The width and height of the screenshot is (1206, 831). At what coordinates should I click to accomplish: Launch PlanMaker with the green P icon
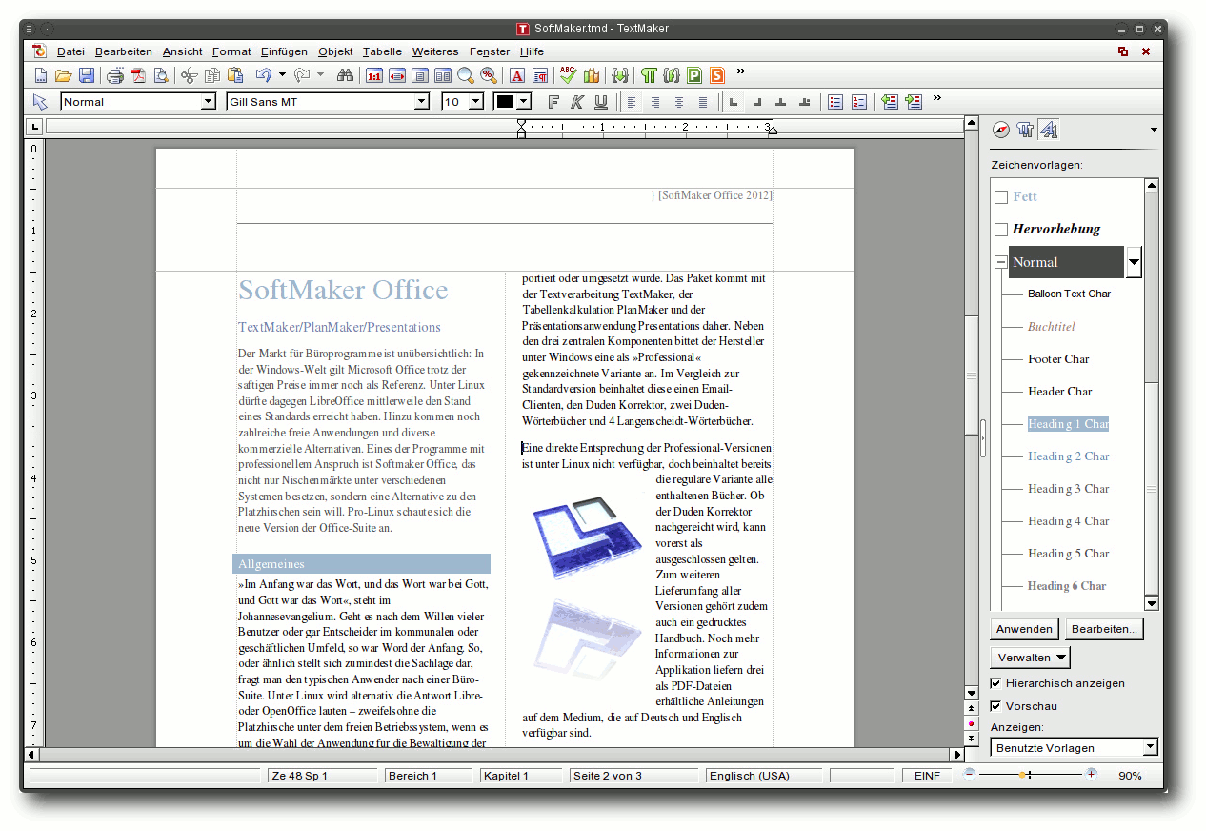pyautogui.click(x=694, y=75)
